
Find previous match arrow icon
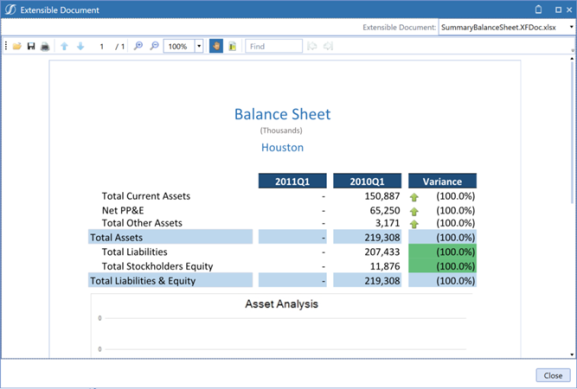[312, 46]
